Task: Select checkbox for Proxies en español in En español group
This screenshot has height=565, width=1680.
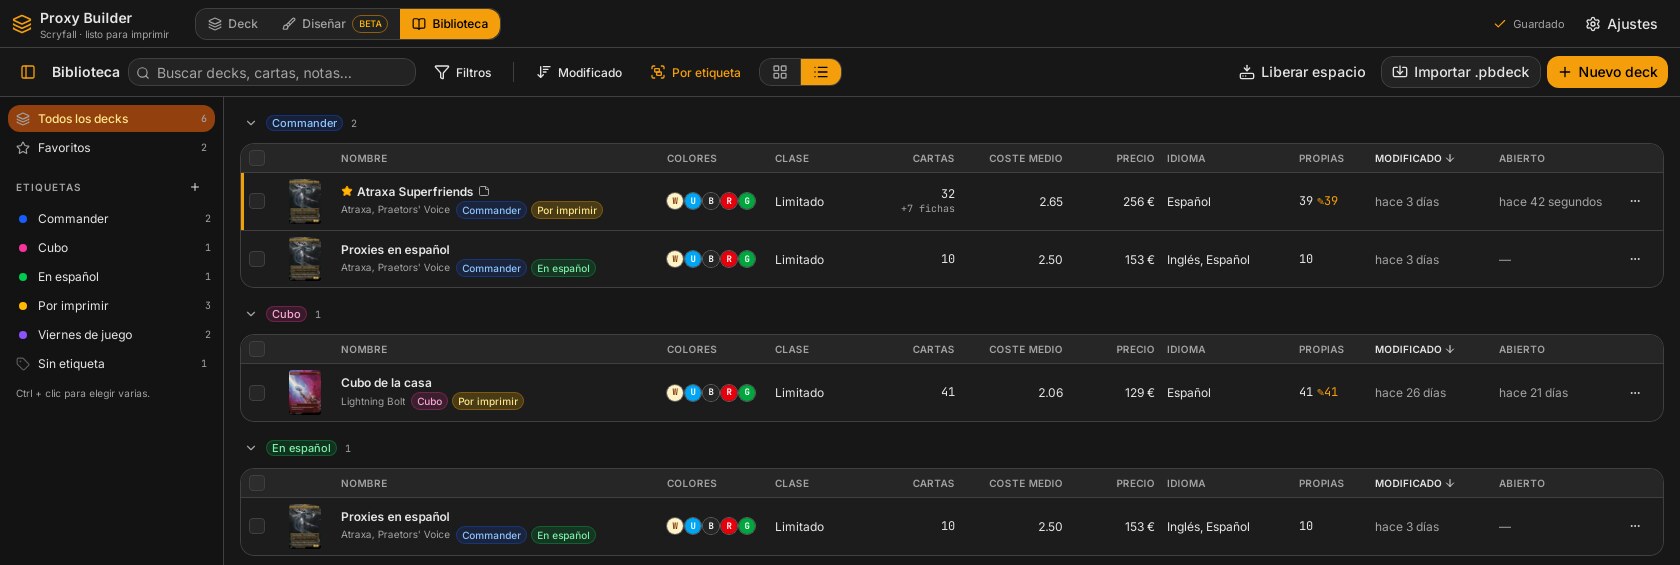Action: (x=257, y=526)
